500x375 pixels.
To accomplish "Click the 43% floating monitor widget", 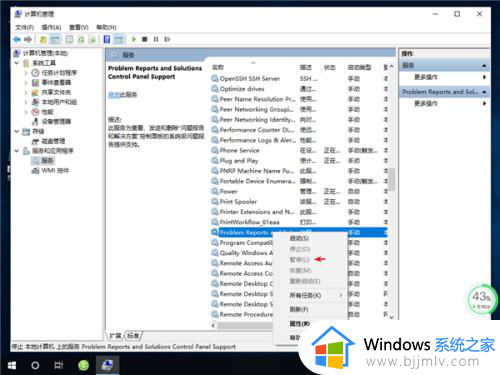I will [x=481, y=299].
